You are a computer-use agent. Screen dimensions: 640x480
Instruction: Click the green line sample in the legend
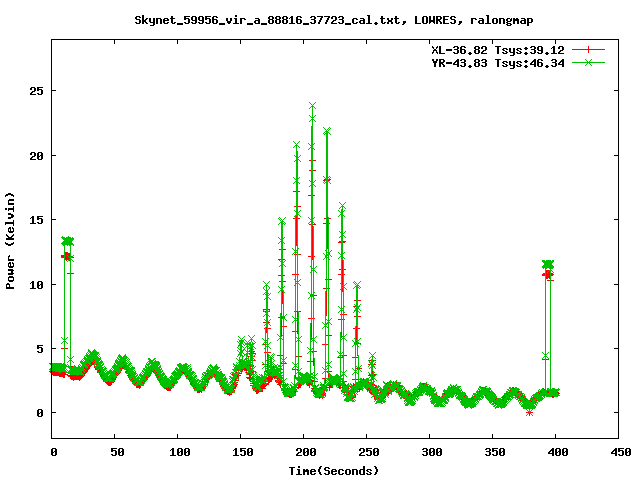tap(588, 62)
